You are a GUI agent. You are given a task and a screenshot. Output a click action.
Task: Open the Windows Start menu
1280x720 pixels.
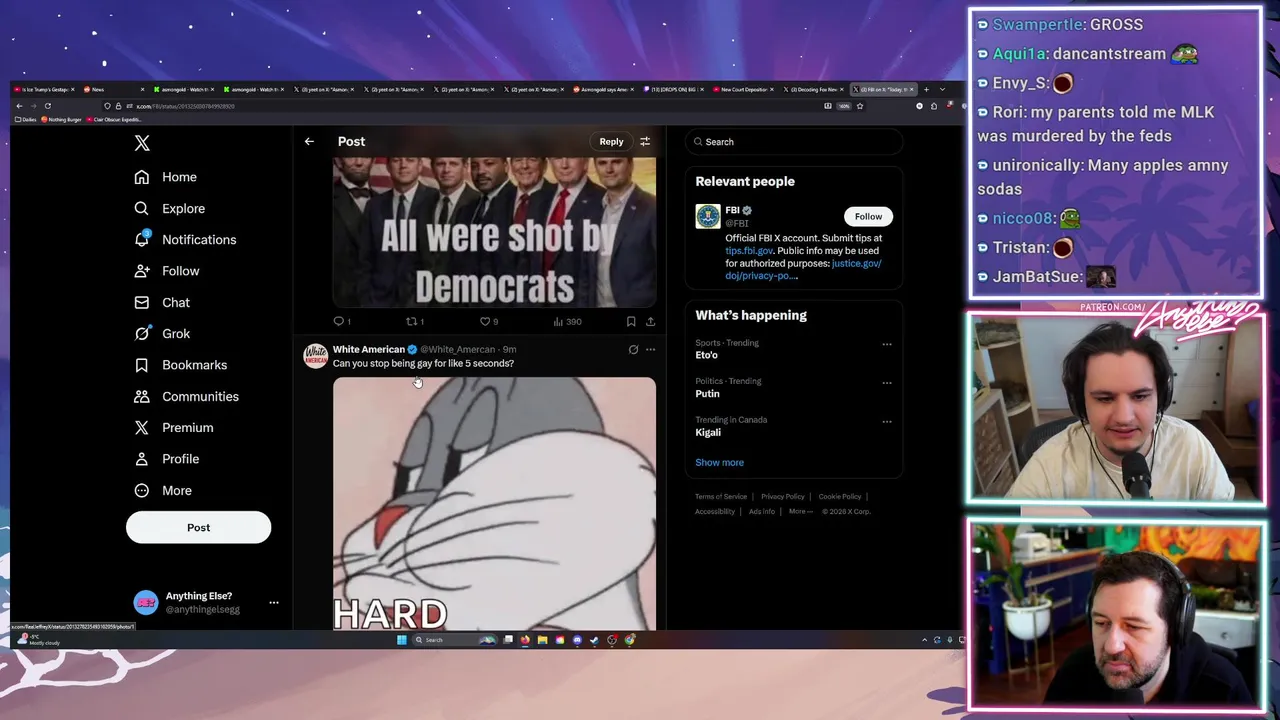(402, 640)
